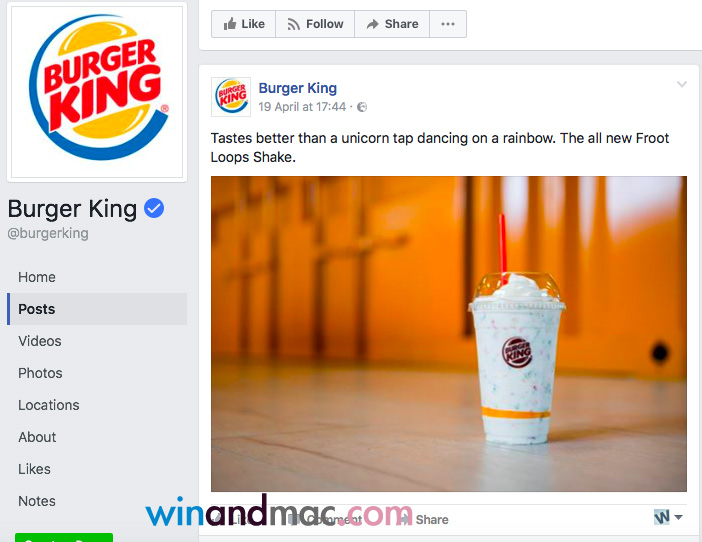Expand the post options chevron

[681, 84]
